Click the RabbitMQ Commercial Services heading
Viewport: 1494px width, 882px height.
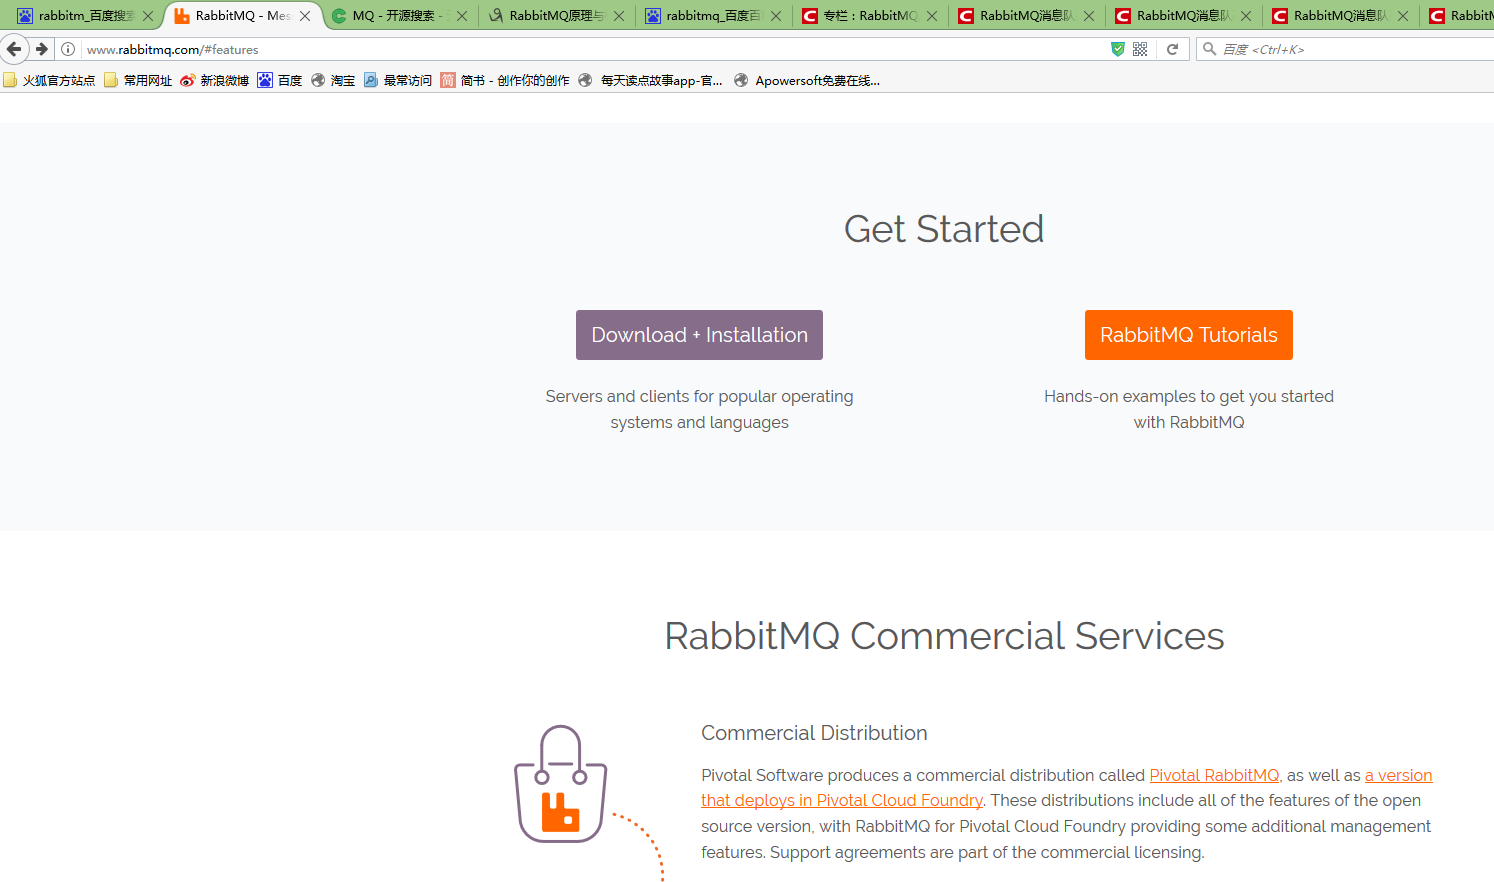coord(944,636)
